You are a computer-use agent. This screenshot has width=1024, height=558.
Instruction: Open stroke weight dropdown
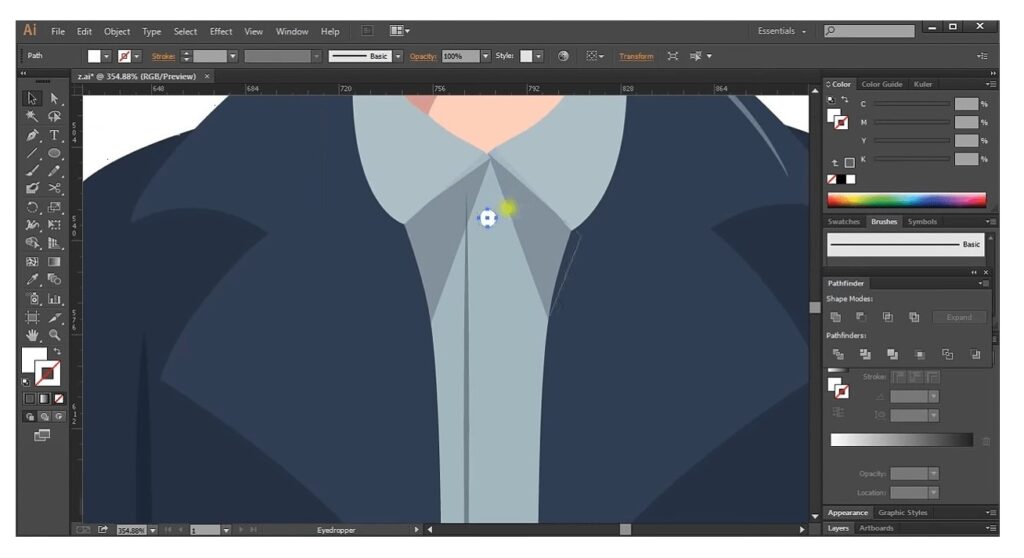232,56
